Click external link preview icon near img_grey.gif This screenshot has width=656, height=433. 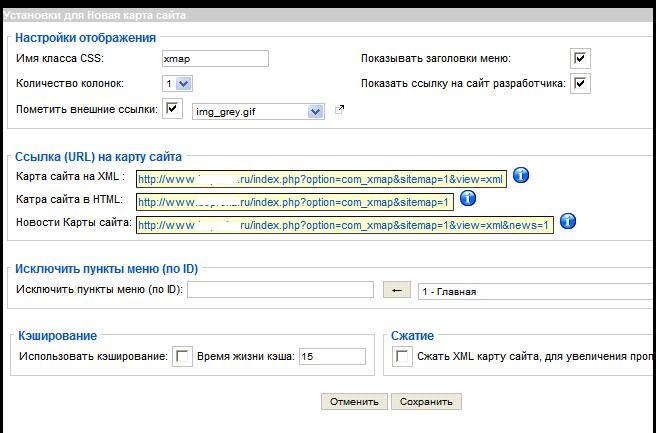(339, 109)
